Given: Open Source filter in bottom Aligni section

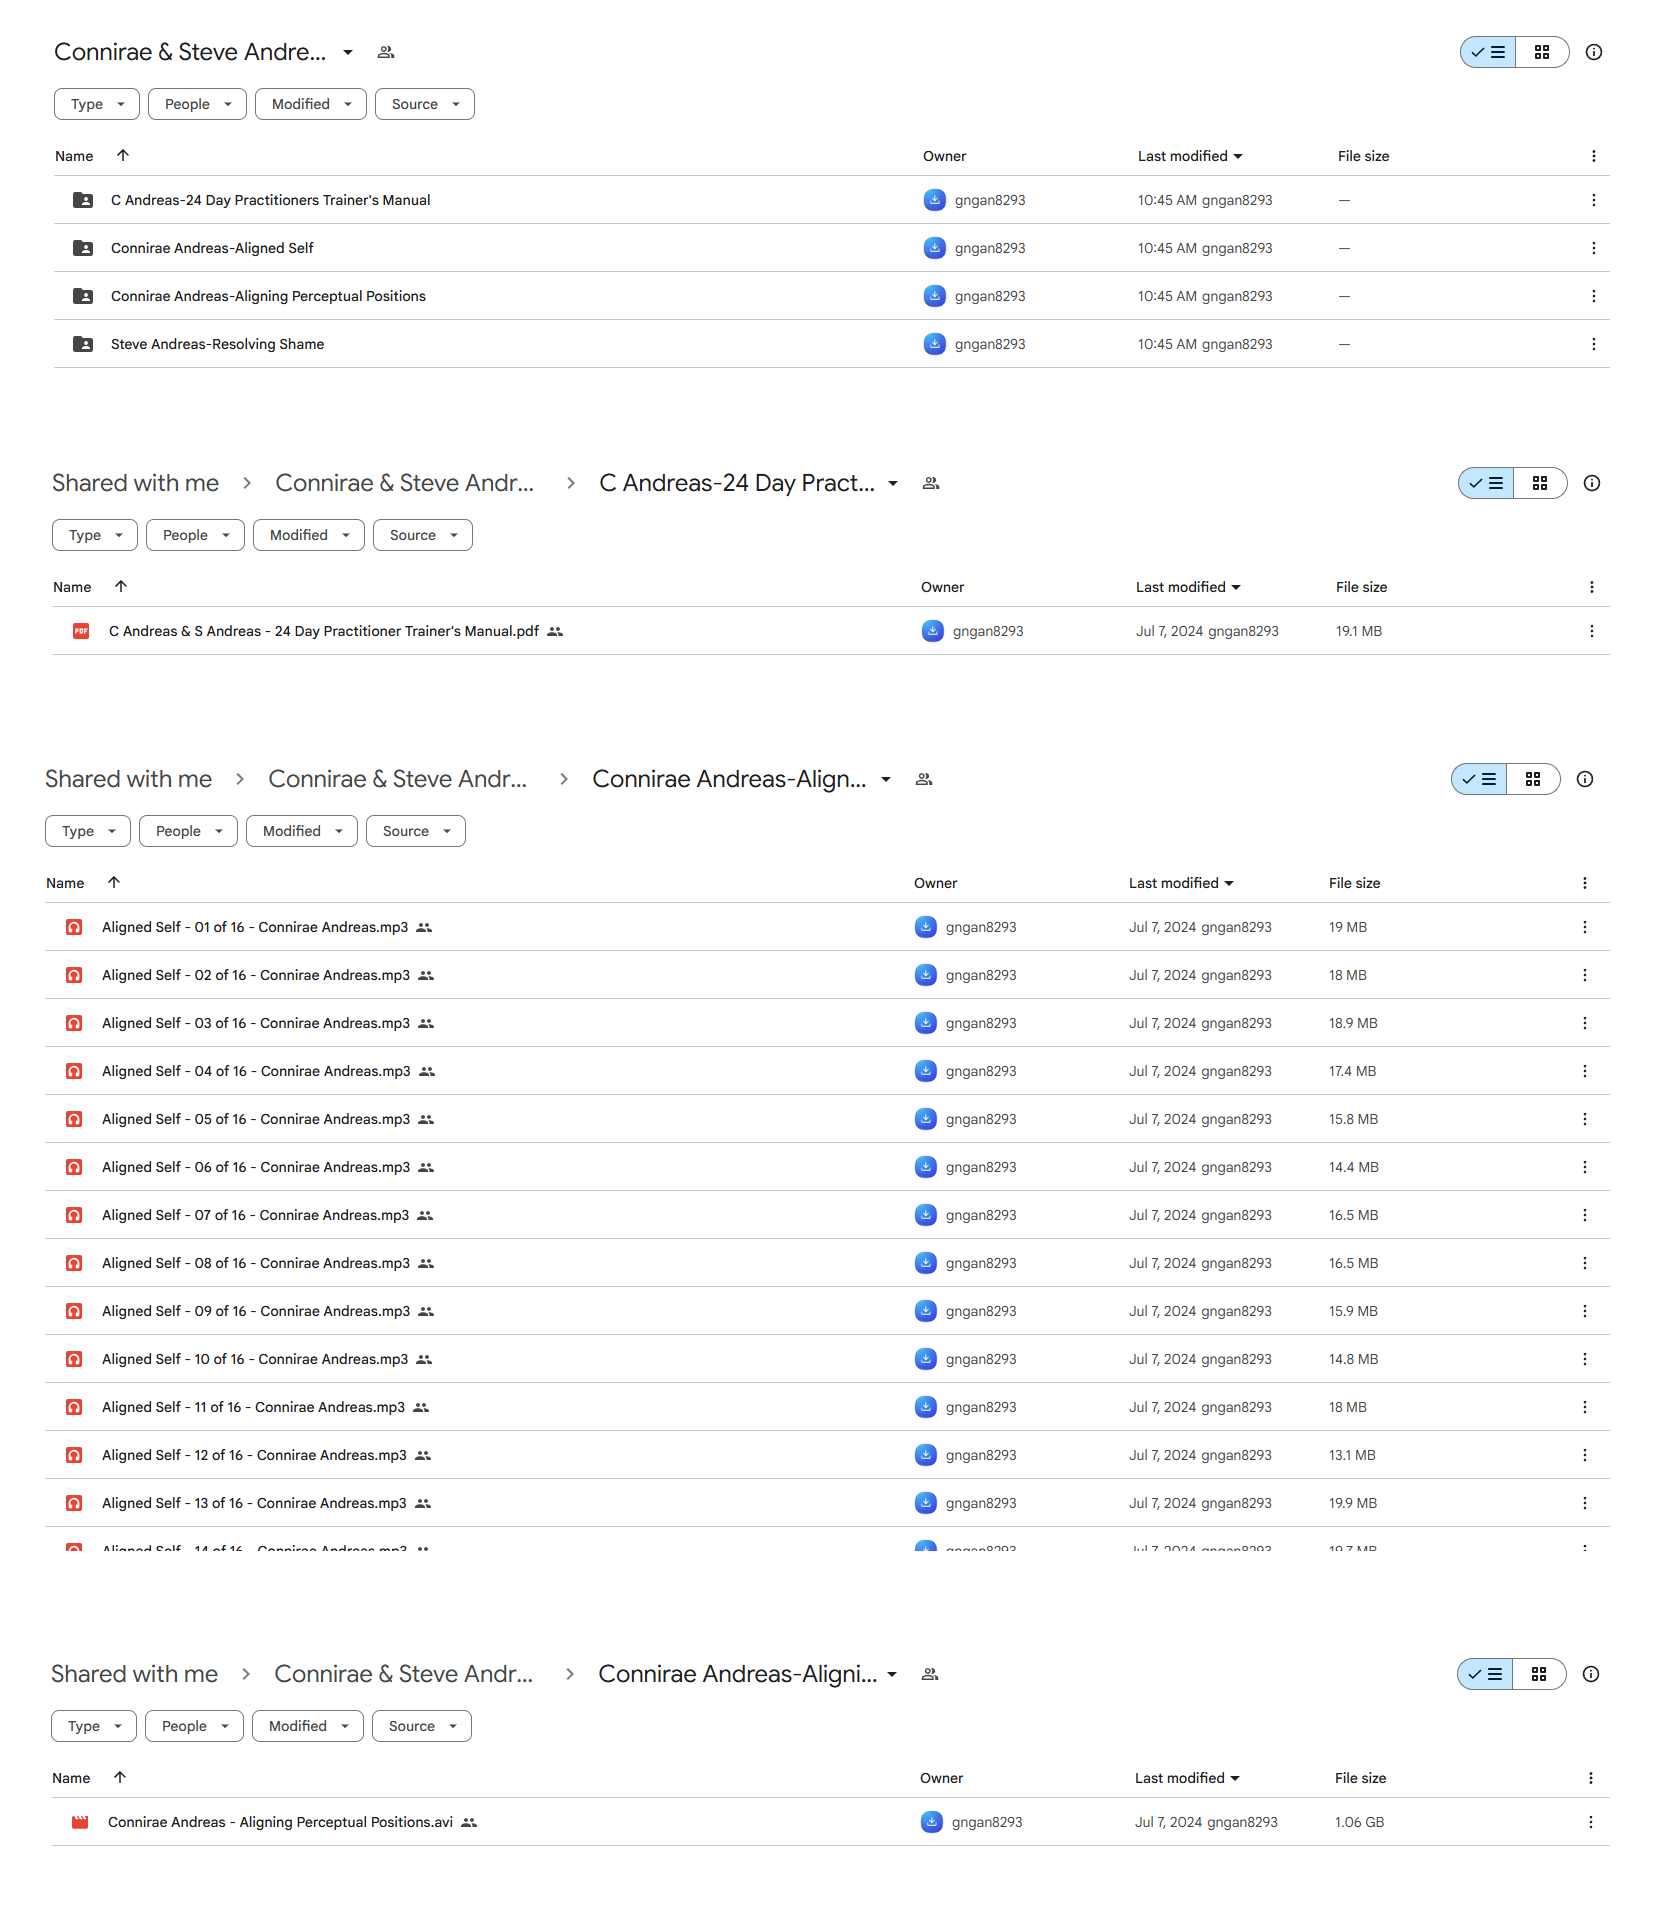Looking at the screenshot, I should click(422, 1726).
